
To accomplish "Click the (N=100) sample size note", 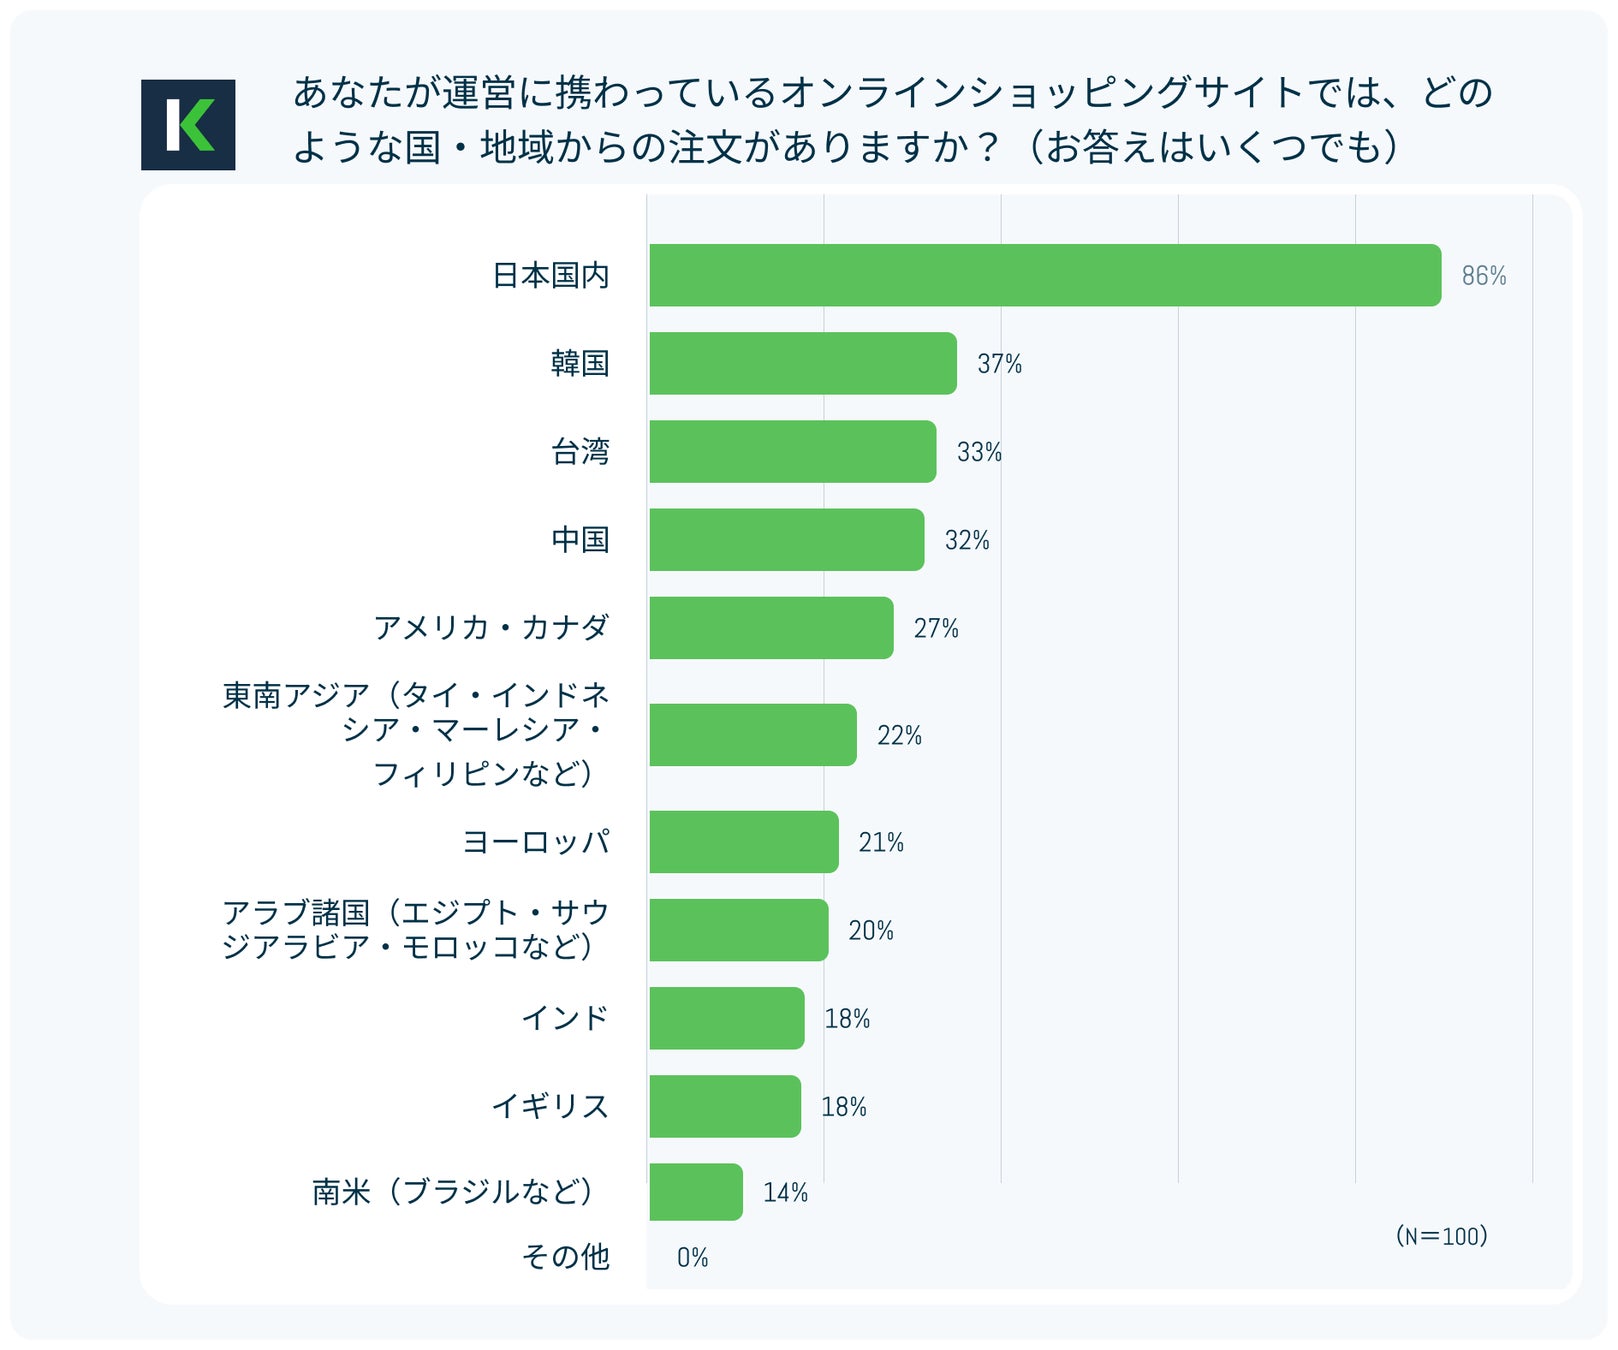I will click(x=1441, y=1236).
